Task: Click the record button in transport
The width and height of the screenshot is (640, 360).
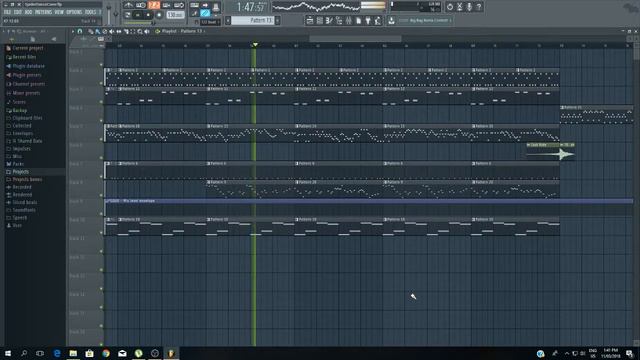Action: pos(159,15)
